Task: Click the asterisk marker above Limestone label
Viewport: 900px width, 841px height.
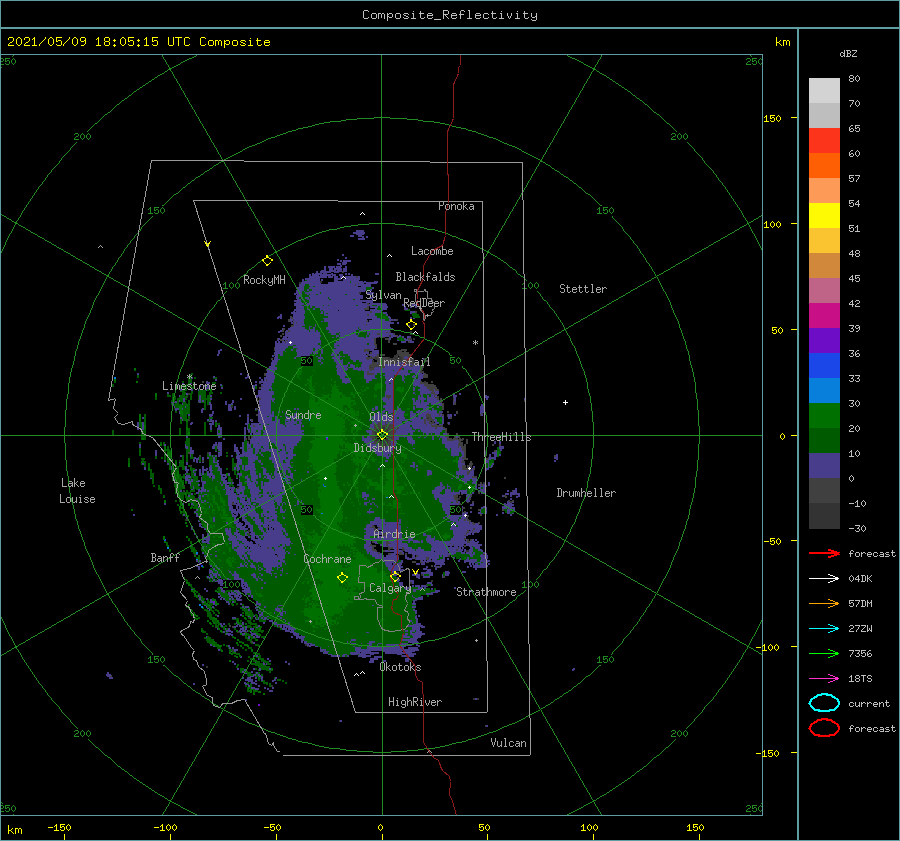Action: click(189, 377)
